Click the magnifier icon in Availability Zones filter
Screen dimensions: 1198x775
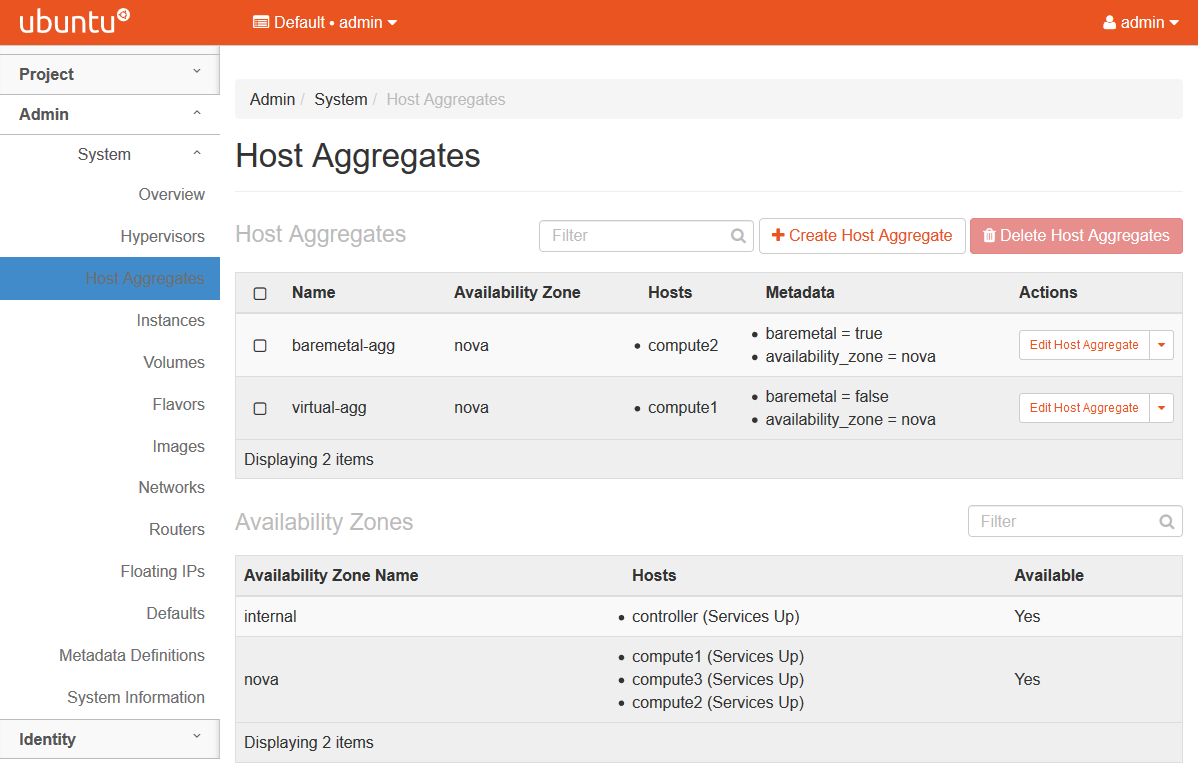point(1166,521)
